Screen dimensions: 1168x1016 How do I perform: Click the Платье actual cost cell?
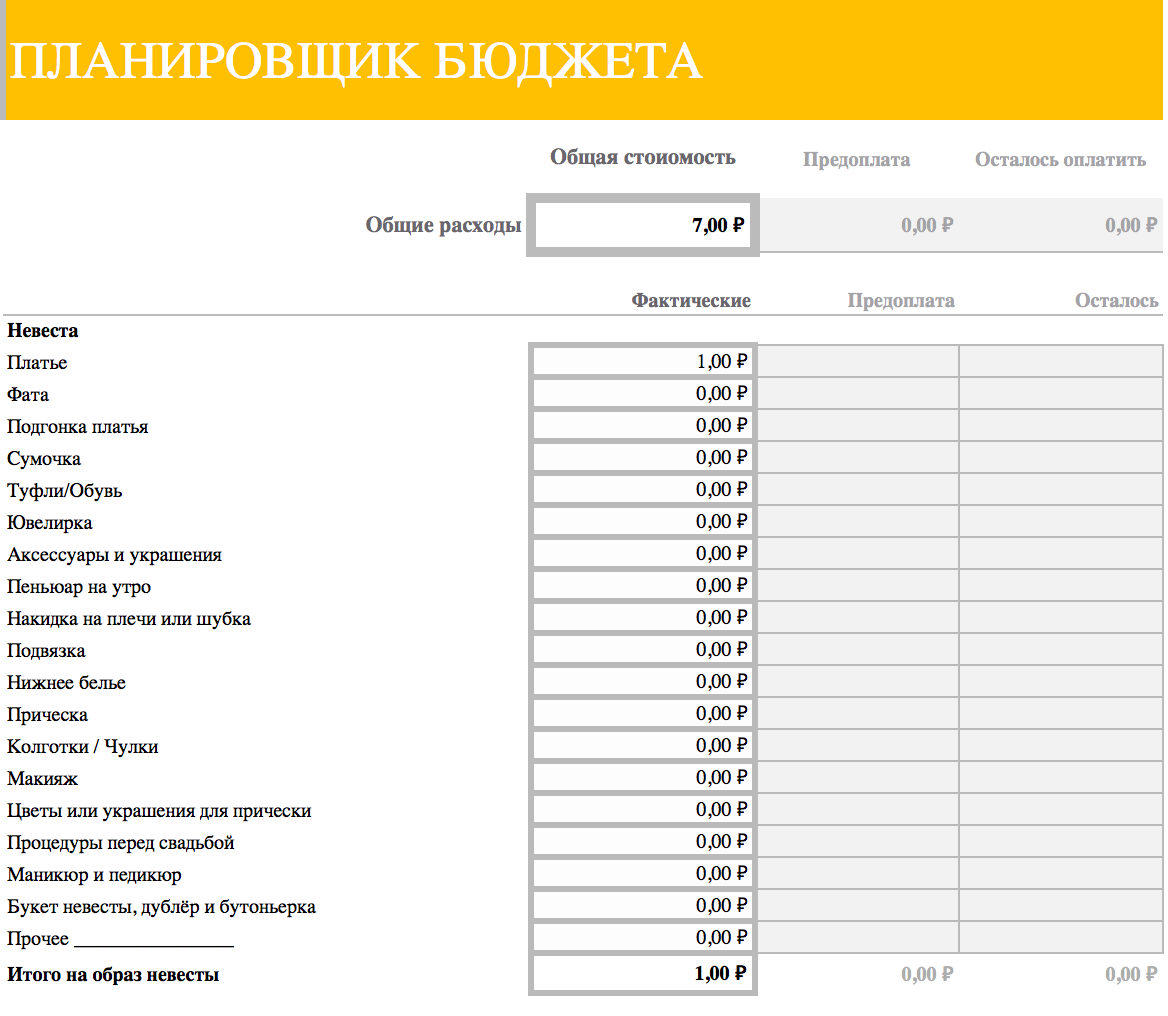(642, 362)
